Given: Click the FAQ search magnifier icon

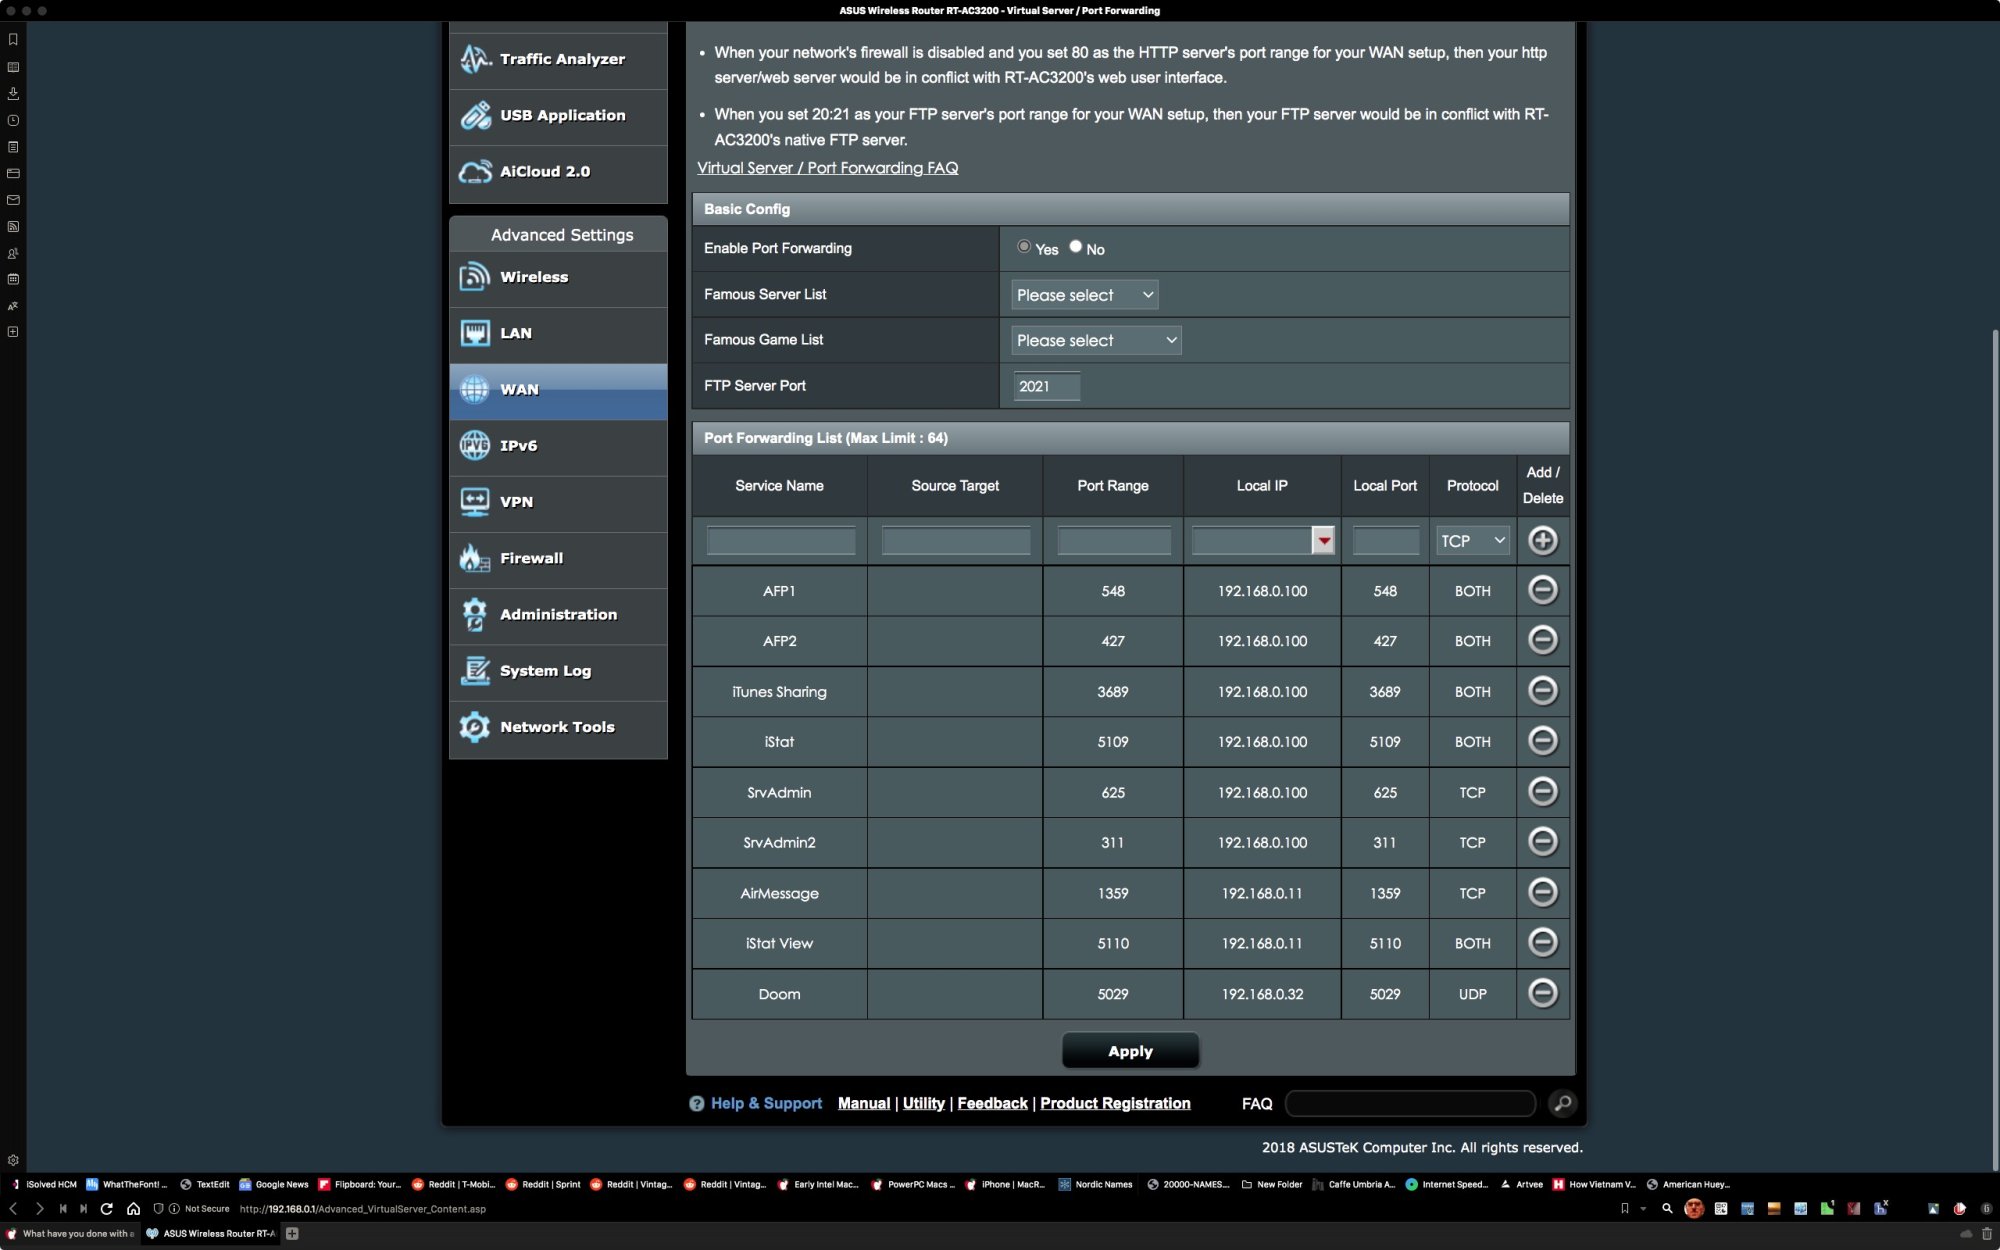Looking at the screenshot, I should pos(1562,1103).
